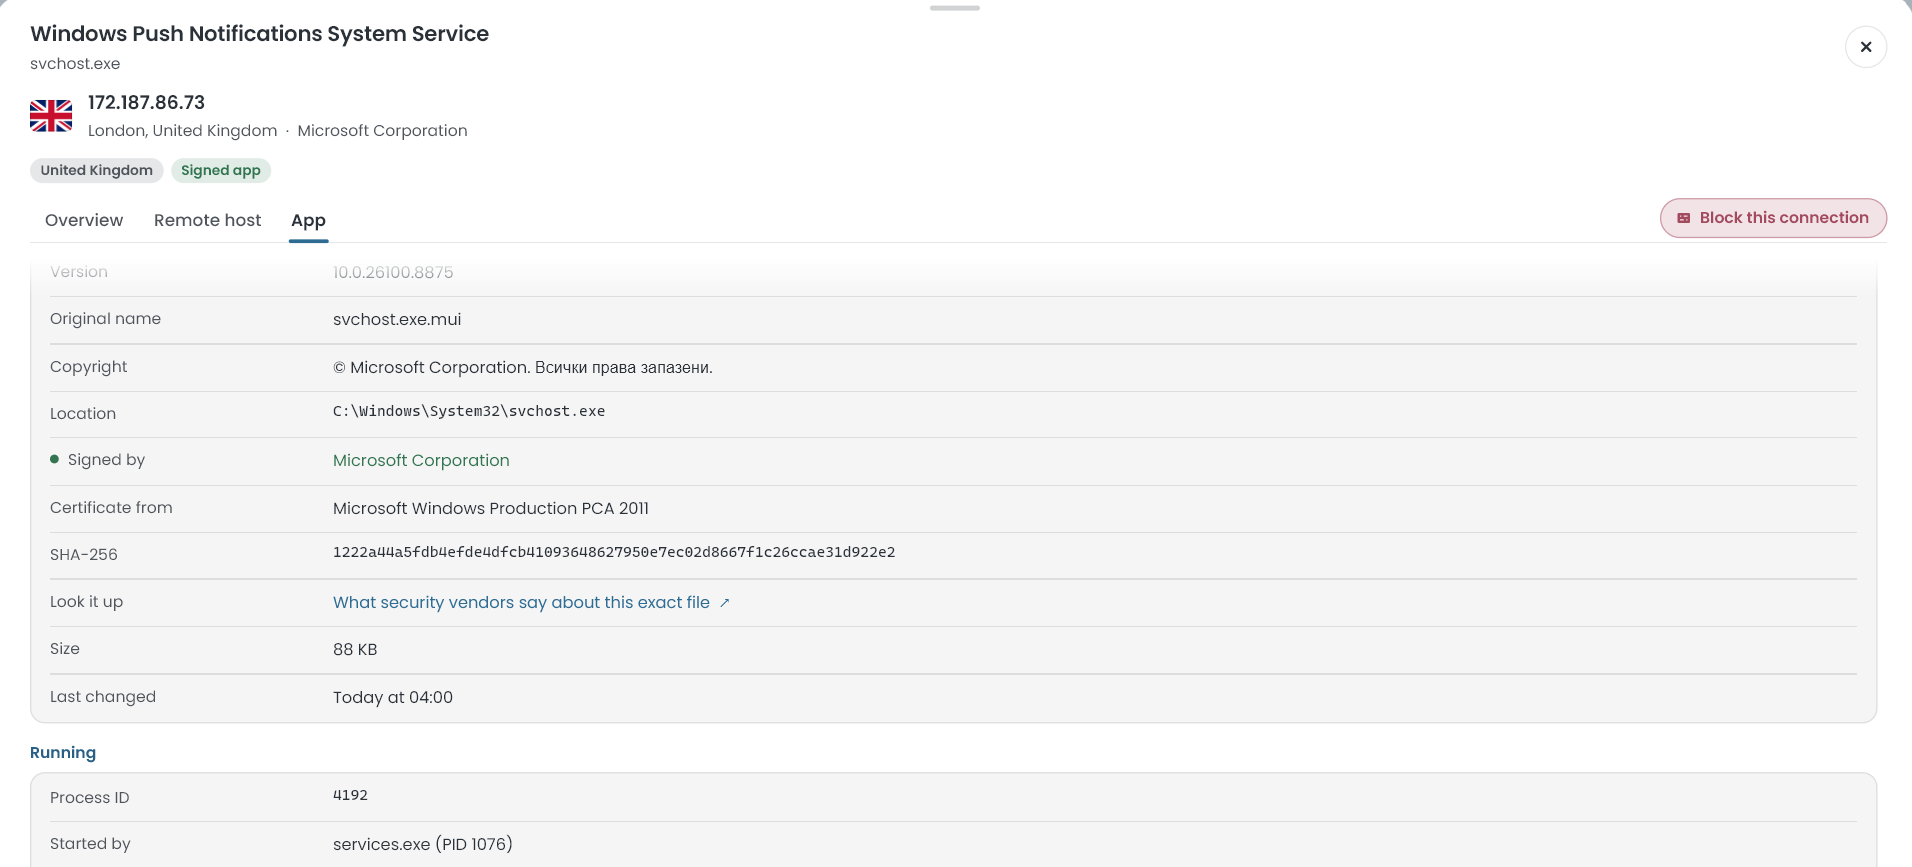Block this connection
Screen dimensions: 1912x867
pyautogui.click(x=1773, y=218)
